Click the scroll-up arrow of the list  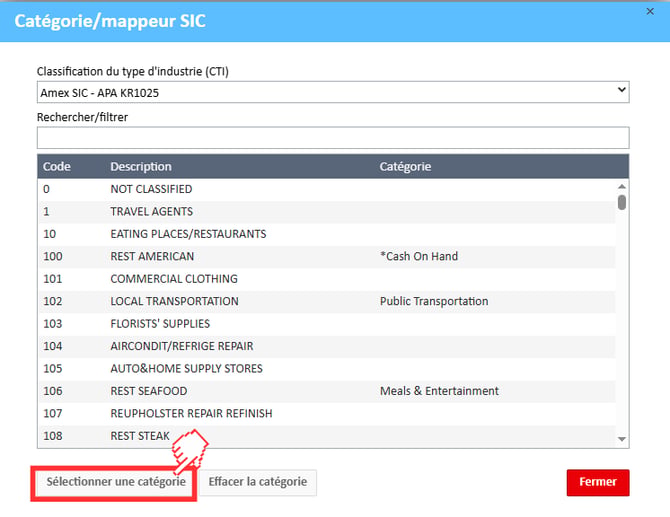coord(622,187)
